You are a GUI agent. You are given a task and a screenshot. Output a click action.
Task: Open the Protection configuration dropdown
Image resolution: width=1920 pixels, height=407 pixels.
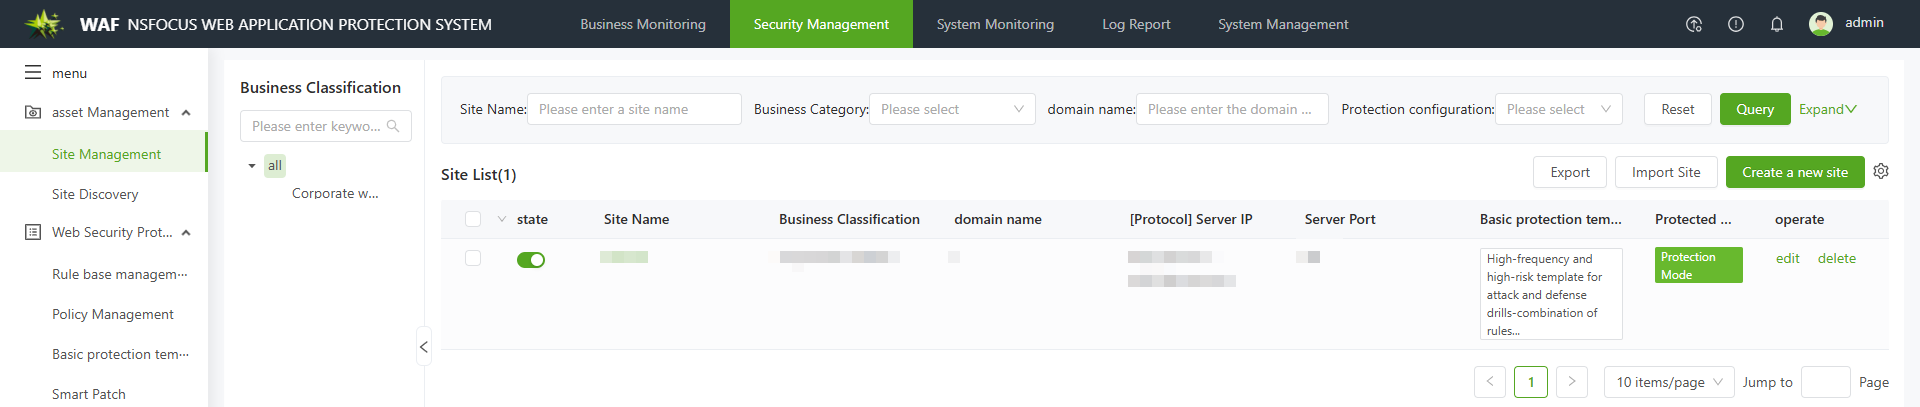(x=1557, y=109)
